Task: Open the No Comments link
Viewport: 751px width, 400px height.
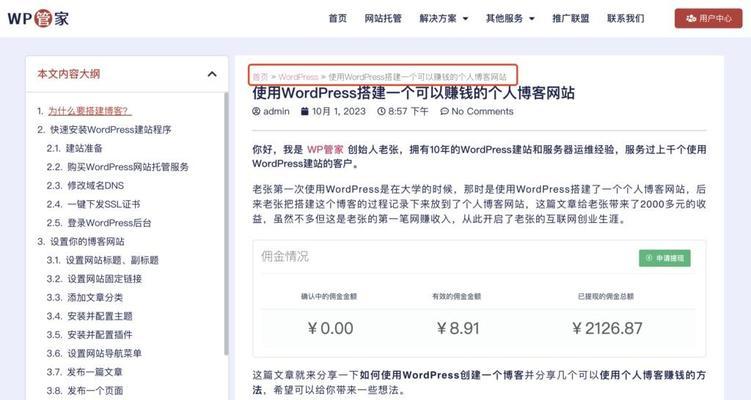Action: coord(482,111)
